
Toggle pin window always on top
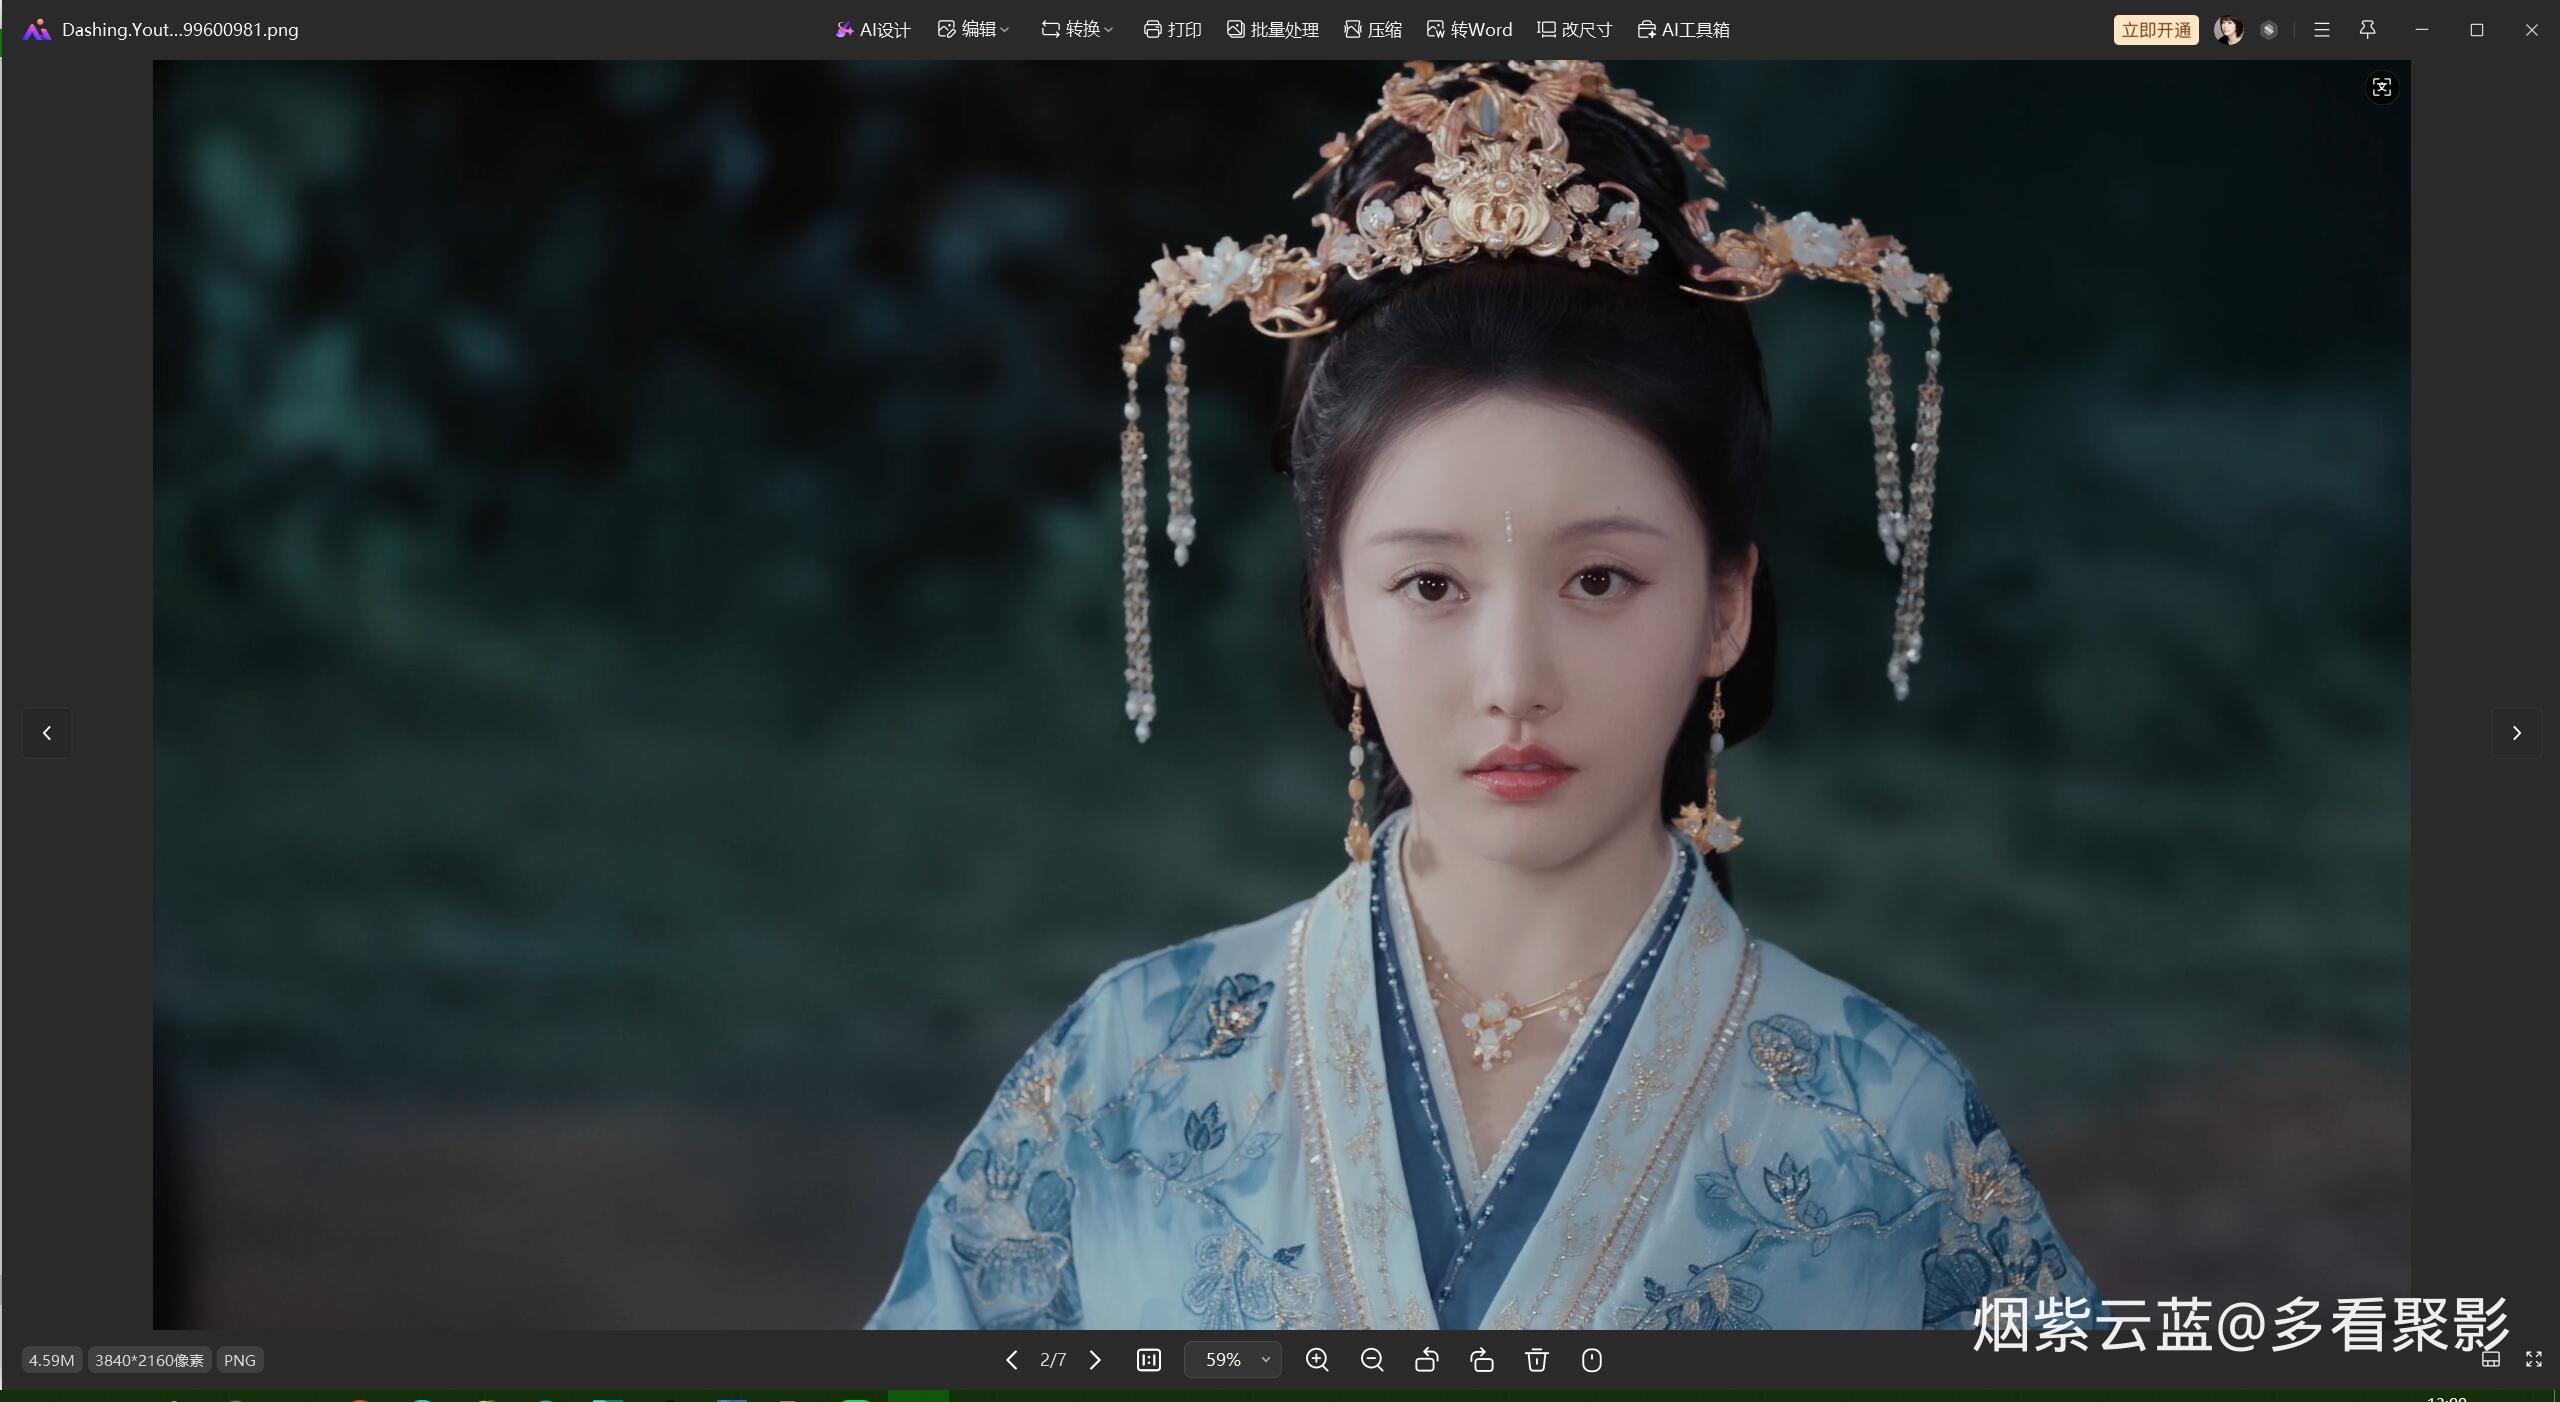tap(2367, 30)
